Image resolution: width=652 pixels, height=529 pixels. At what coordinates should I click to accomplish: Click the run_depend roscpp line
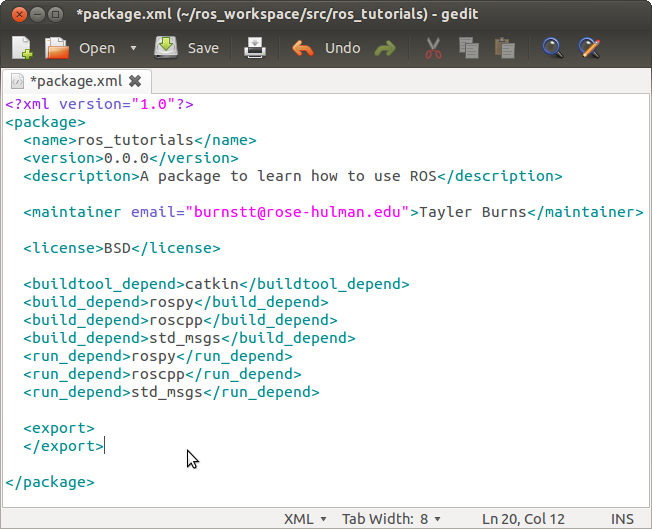[x=162, y=374]
